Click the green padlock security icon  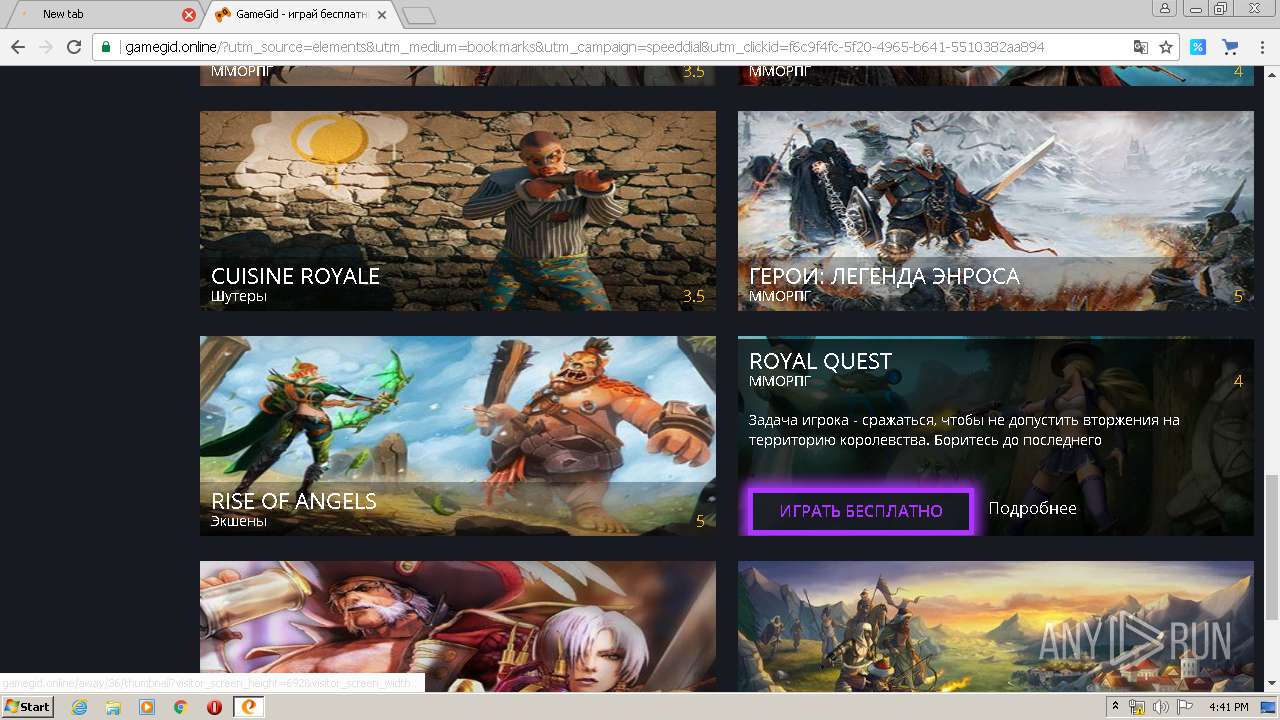(x=106, y=47)
